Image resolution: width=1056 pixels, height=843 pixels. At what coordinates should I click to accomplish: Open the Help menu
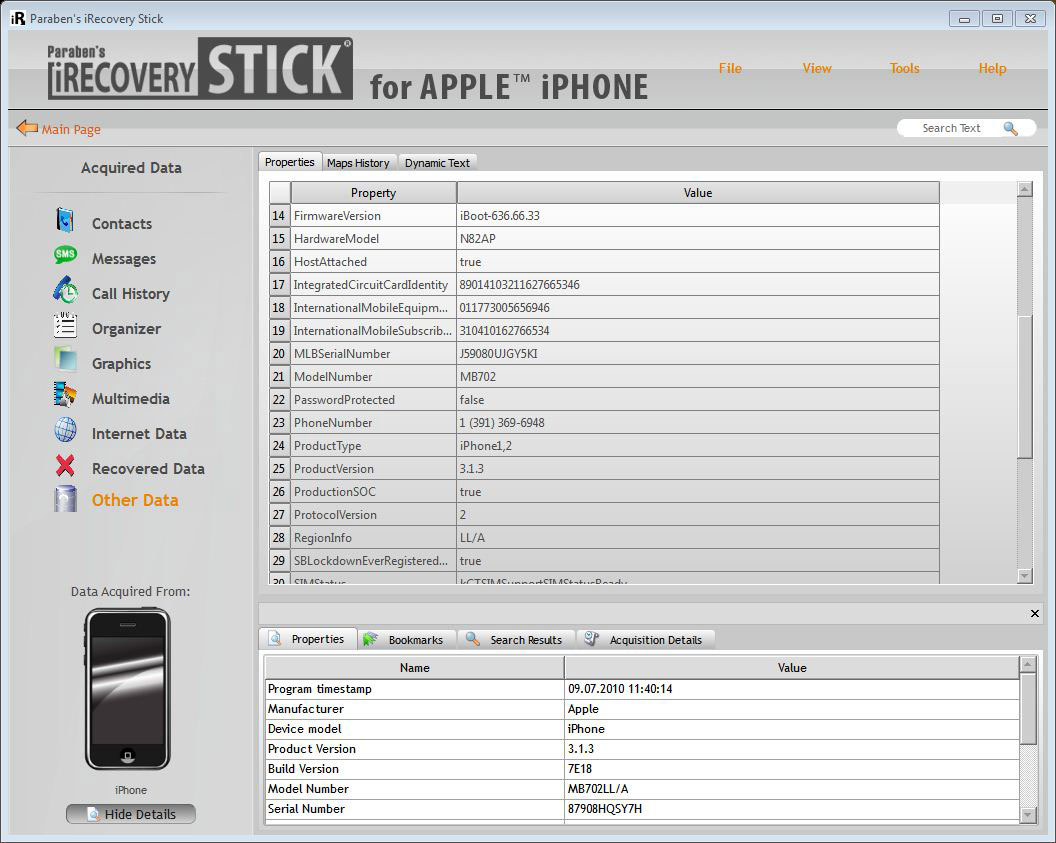[992, 68]
